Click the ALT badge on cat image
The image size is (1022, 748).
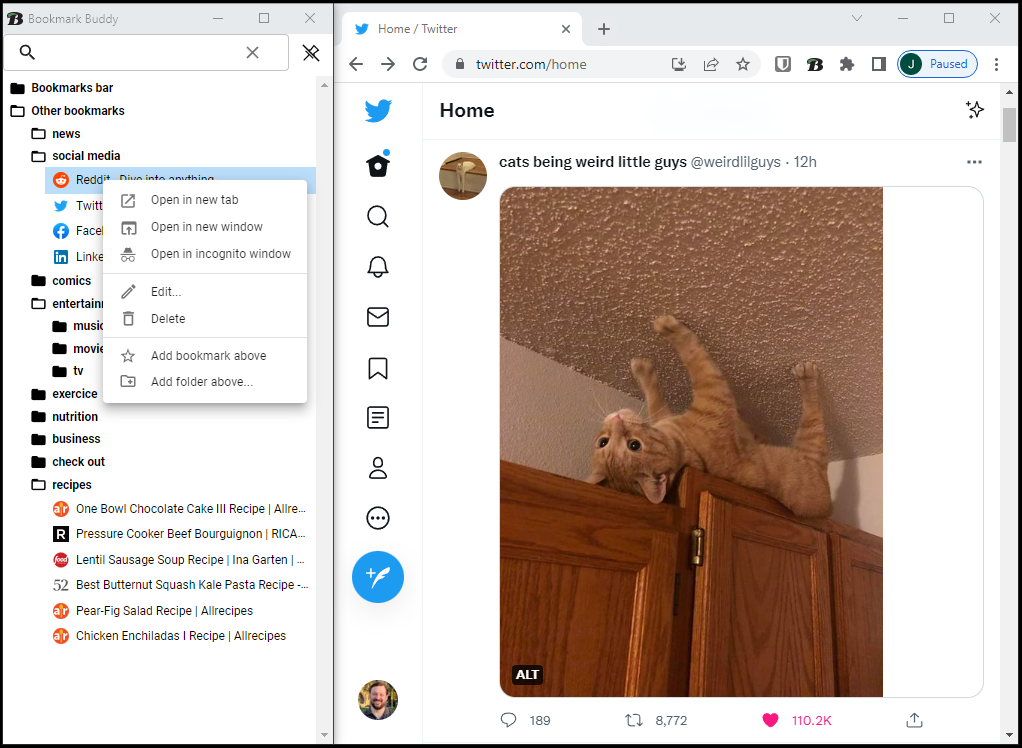[527, 675]
